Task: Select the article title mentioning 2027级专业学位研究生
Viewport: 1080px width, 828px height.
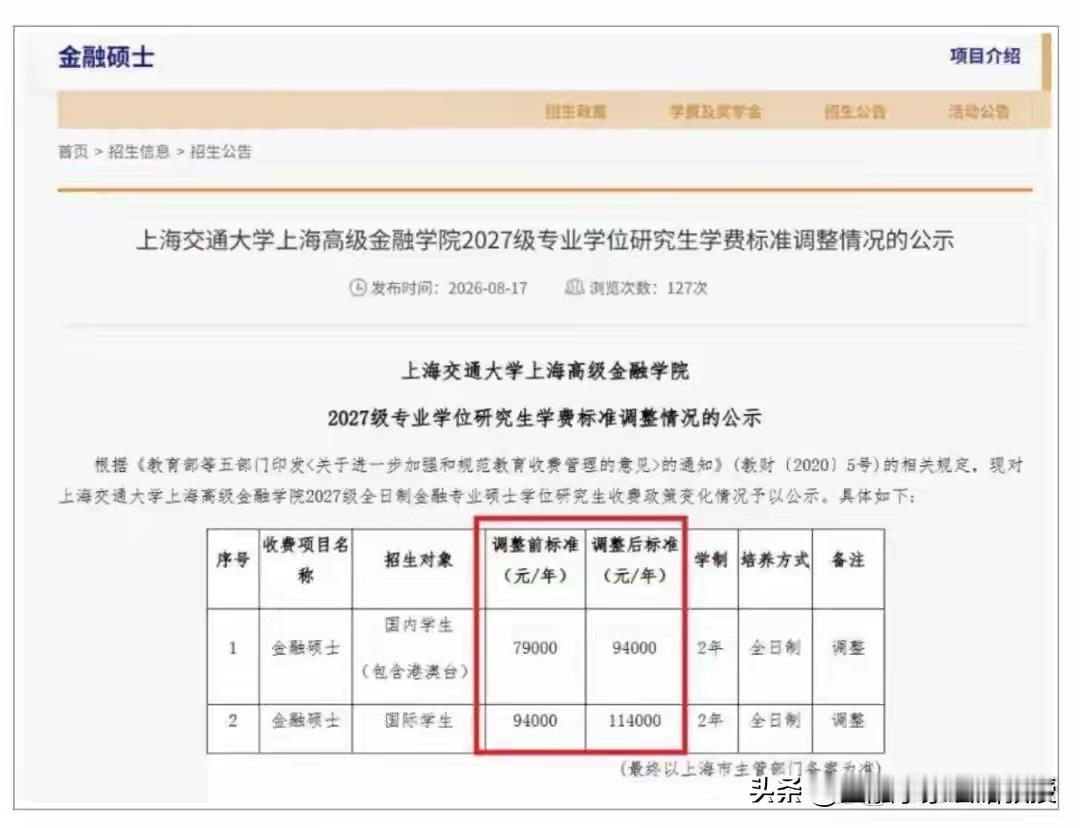Action: (x=545, y=240)
